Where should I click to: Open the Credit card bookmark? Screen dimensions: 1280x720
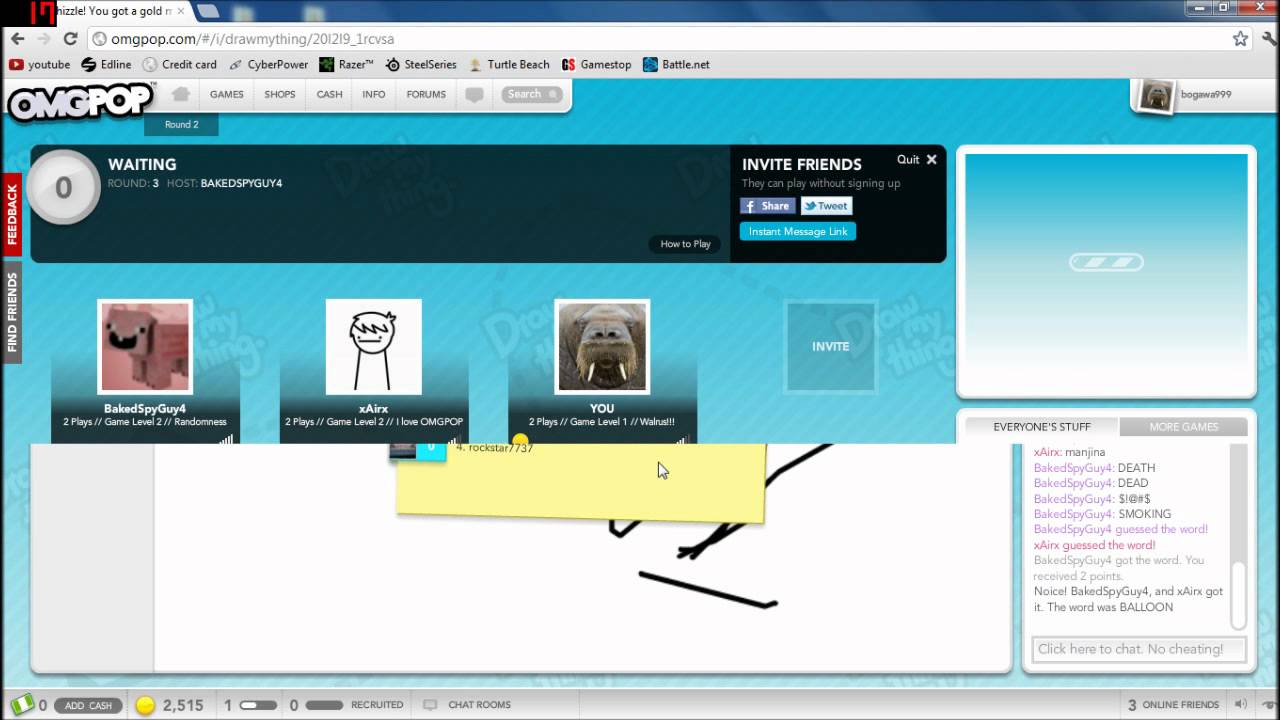click(x=179, y=64)
